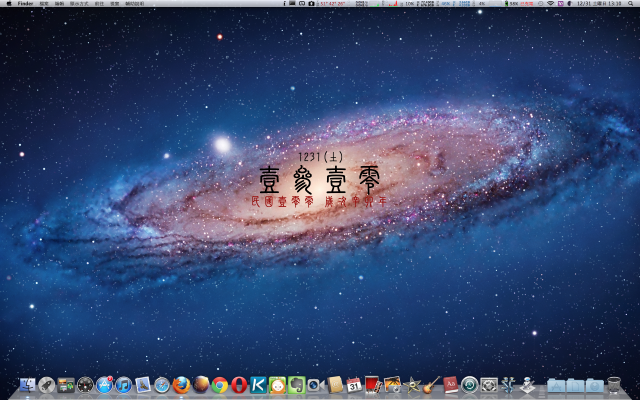The image size is (640, 400).
Task: Open the Wi-Fi status menu
Action: point(550,3)
